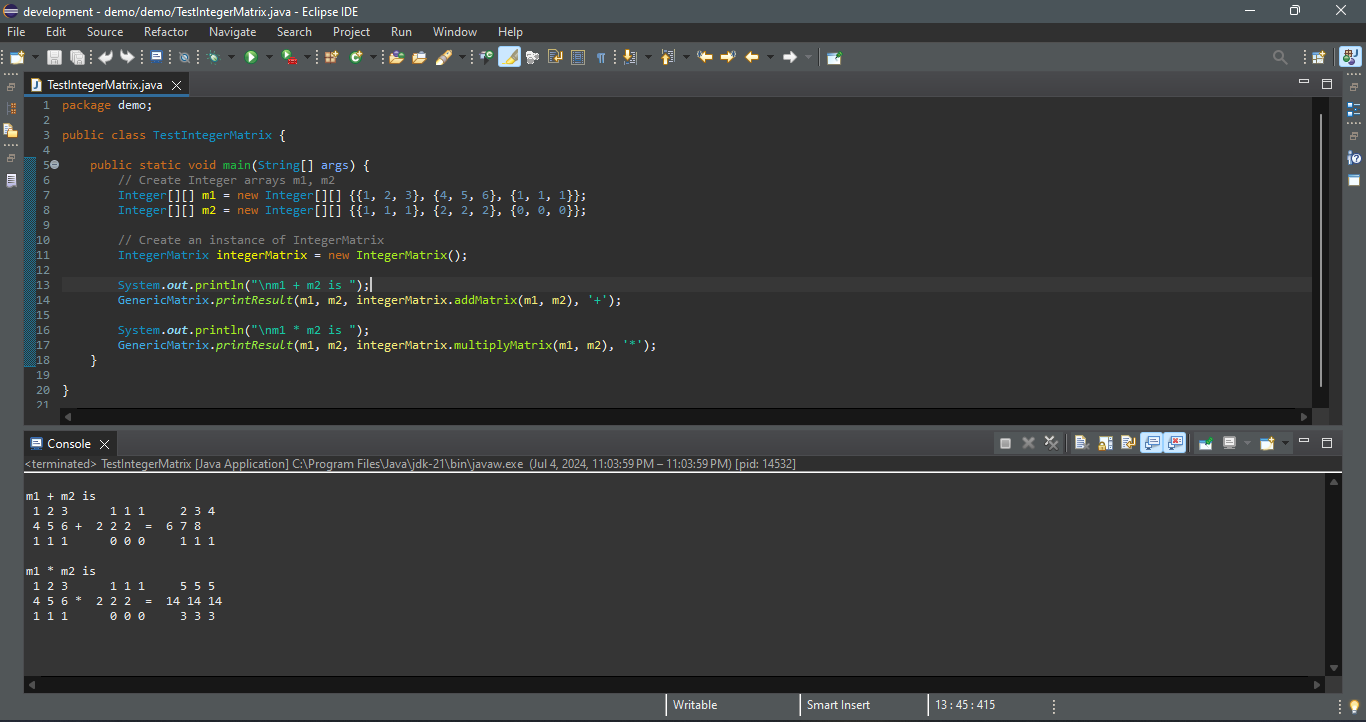The height and width of the screenshot is (722, 1366).
Task: Open the Run configurations dropdown arrow
Action: [x=269, y=57]
